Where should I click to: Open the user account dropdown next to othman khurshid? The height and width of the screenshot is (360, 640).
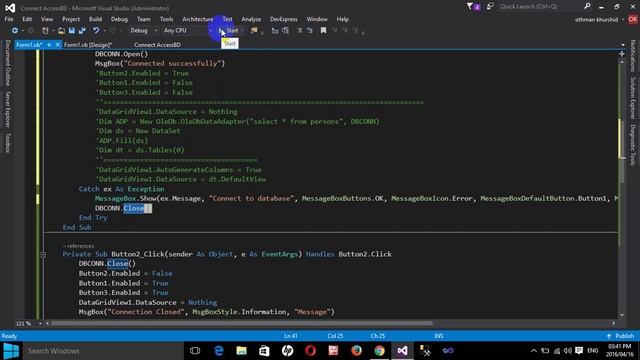pyautogui.click(x=623, y=20)
